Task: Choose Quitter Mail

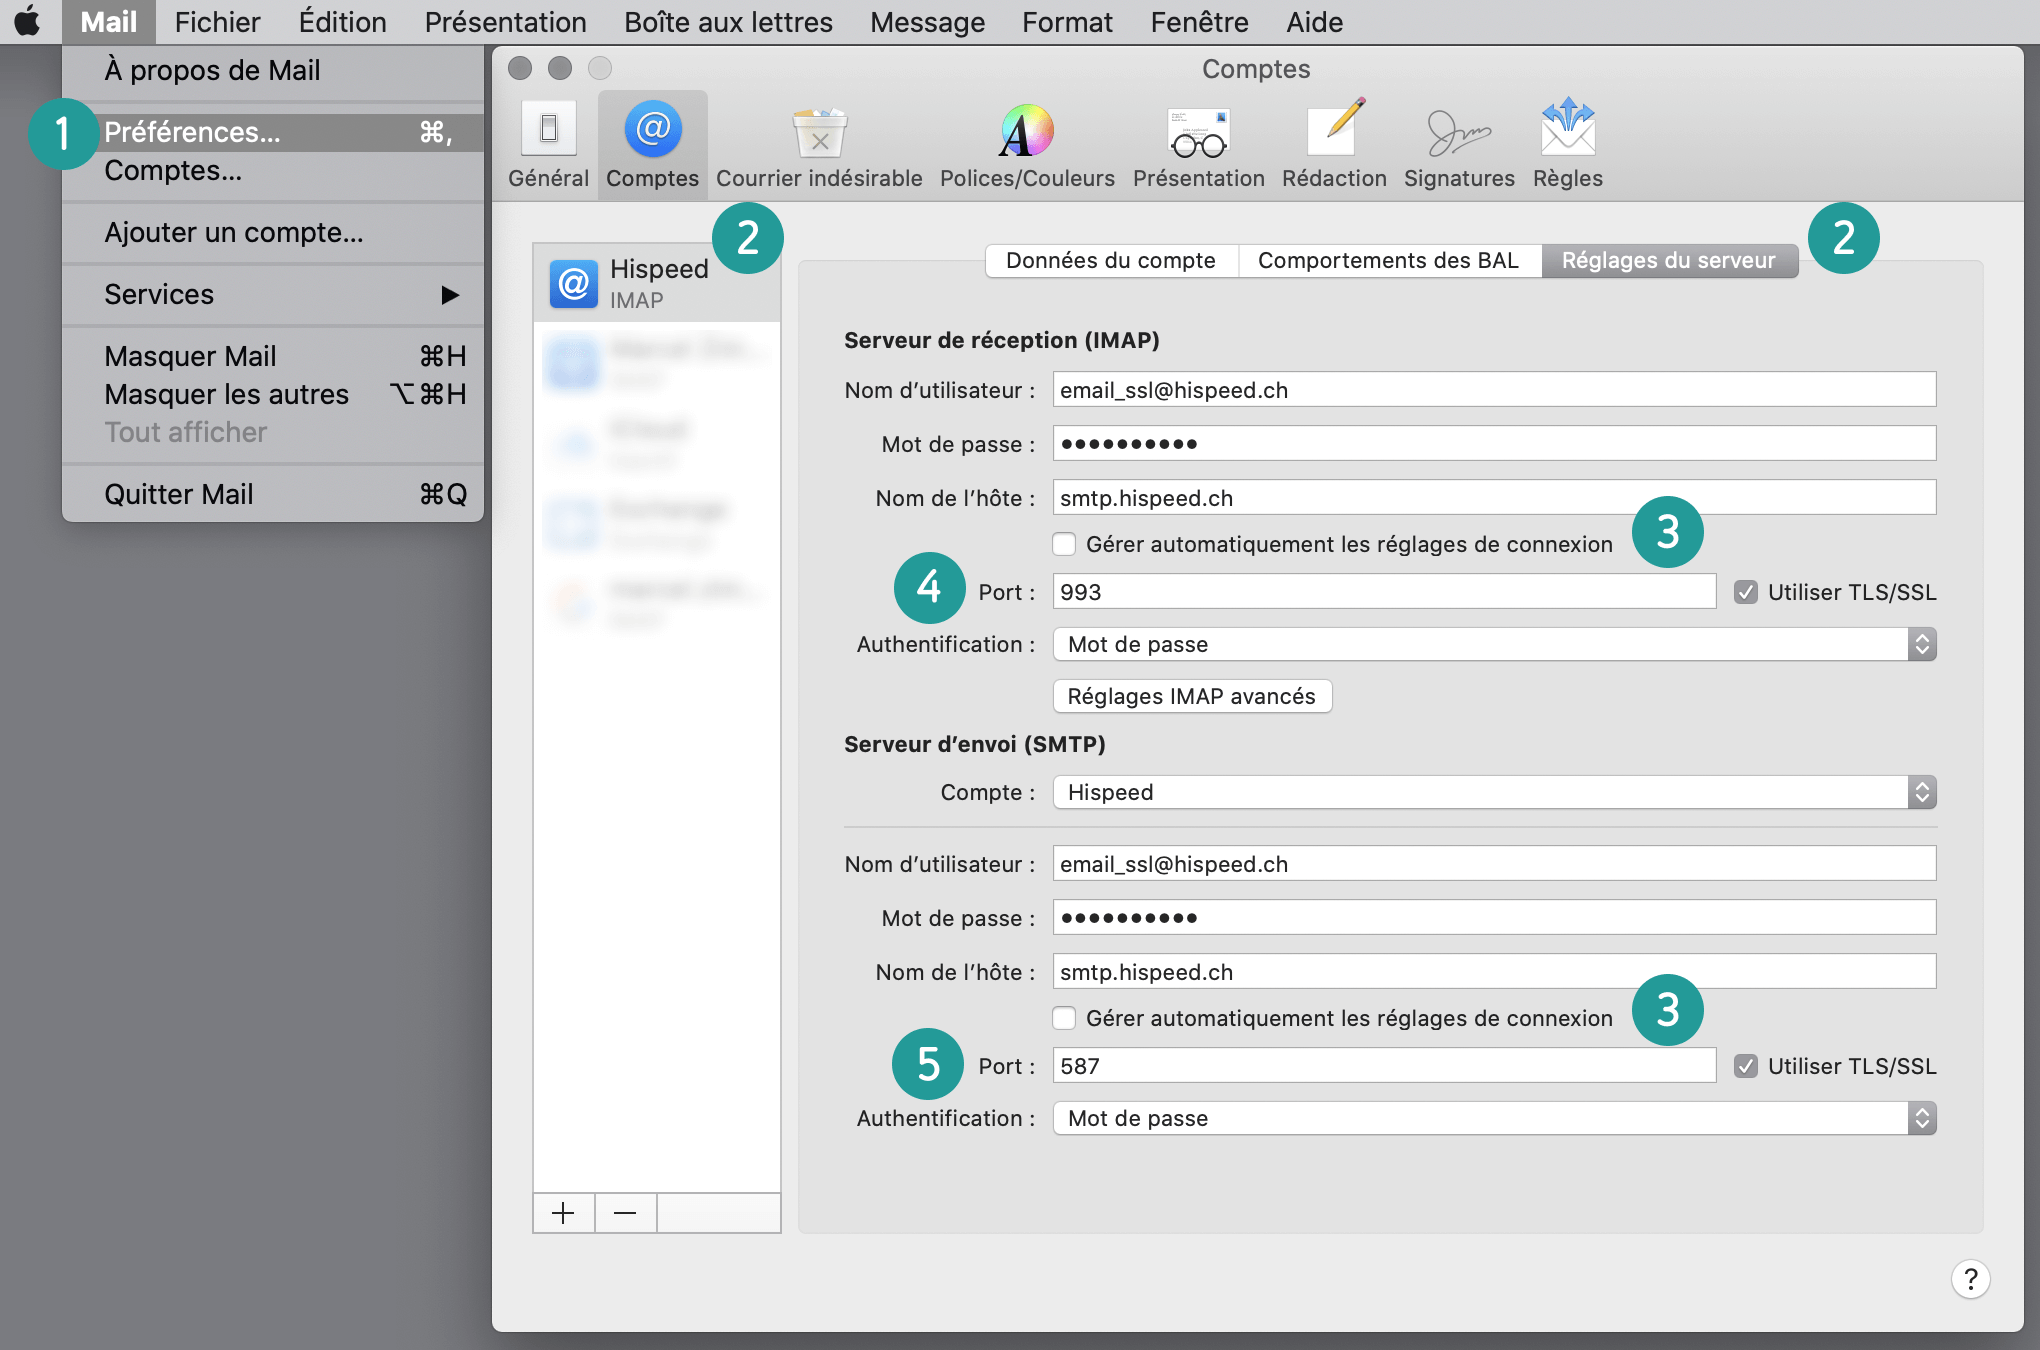Action: click(273, 494)
